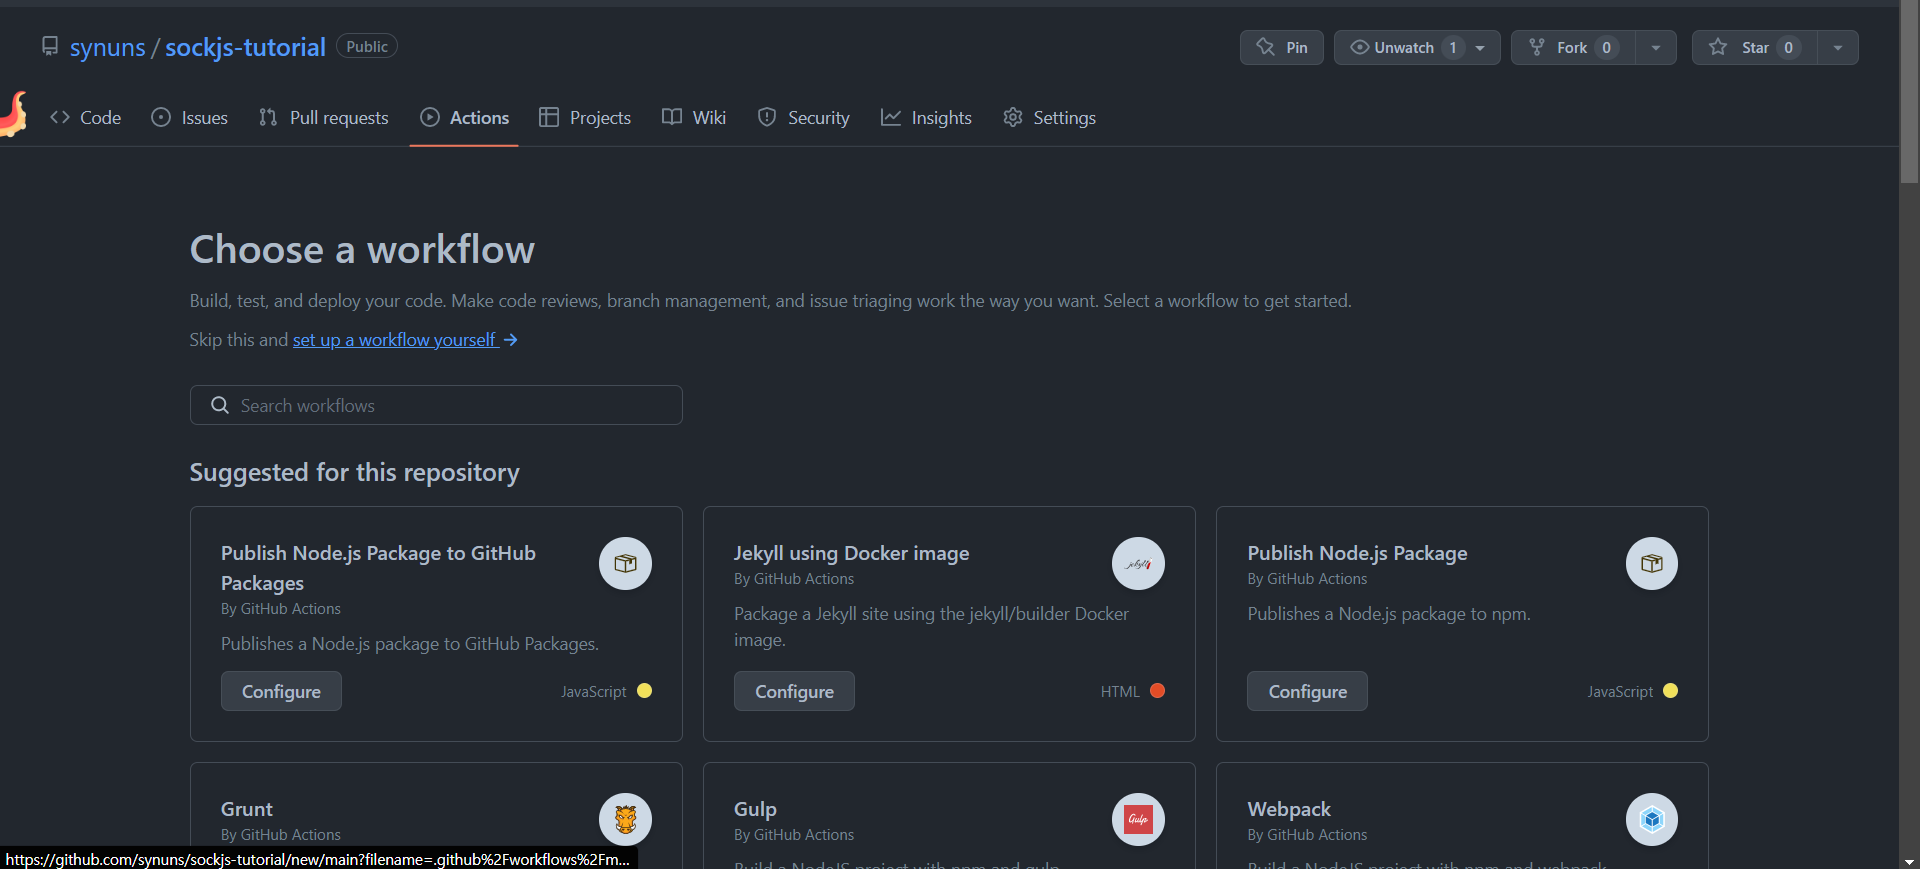Switch to the Issues tab
This screenshot has width=1920, height=869.
tap(189, 118)
